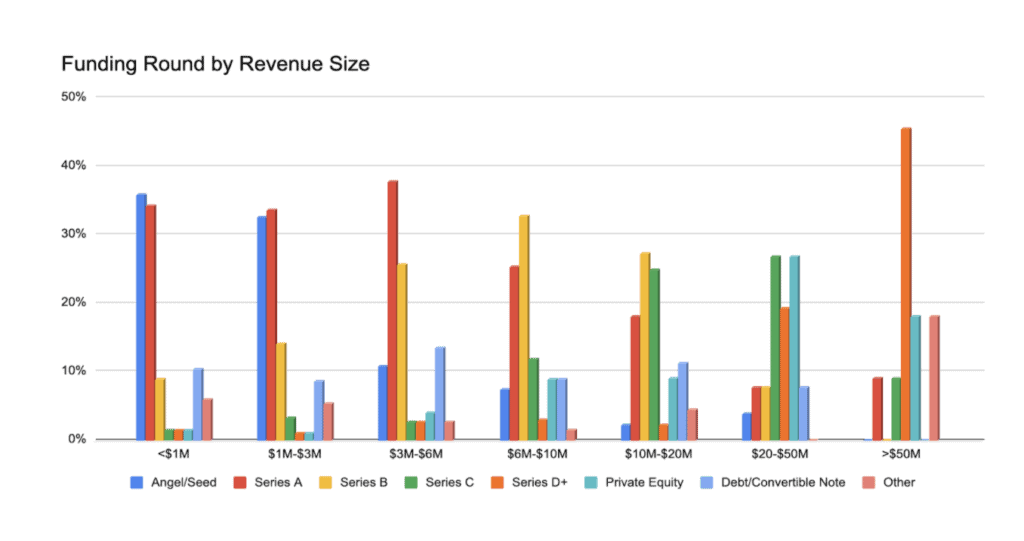
Task: Click the $20-$50M axis label
Action: coord(780,453)
